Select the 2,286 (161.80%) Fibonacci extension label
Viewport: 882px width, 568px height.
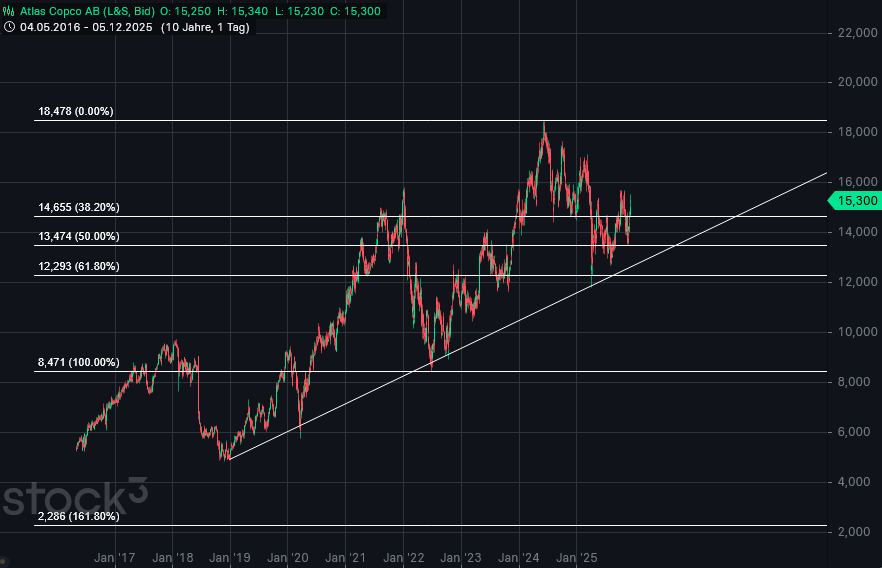pyautogui.click(x=78, y=517)
